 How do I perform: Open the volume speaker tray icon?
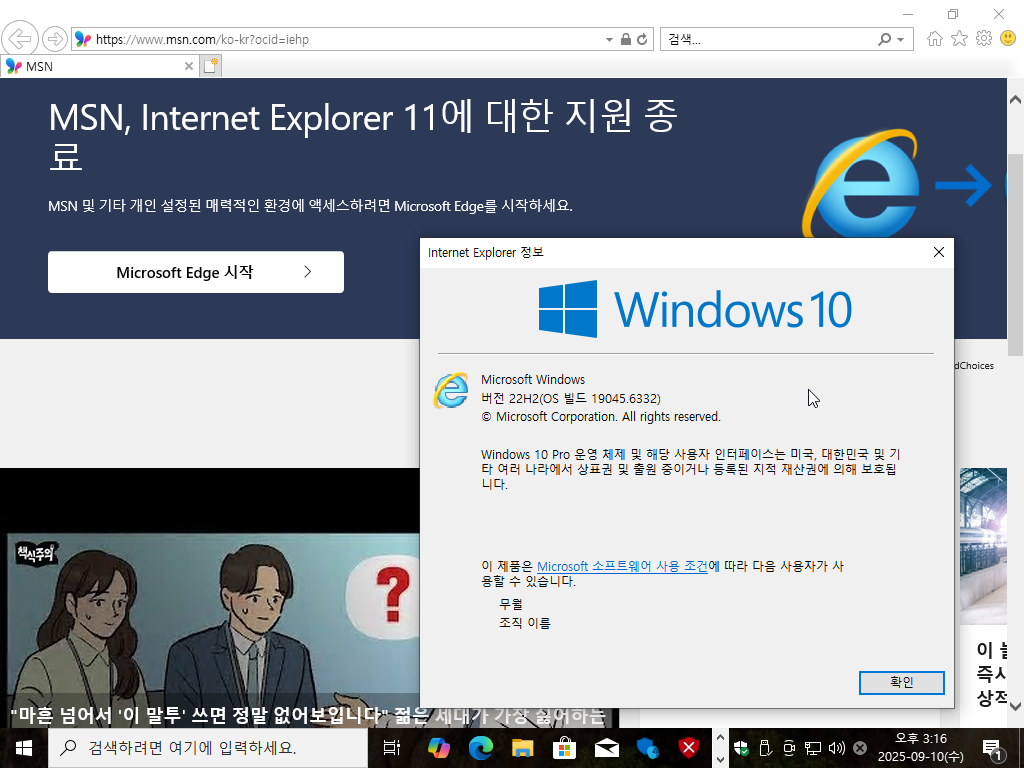click(x=837, y=748)
